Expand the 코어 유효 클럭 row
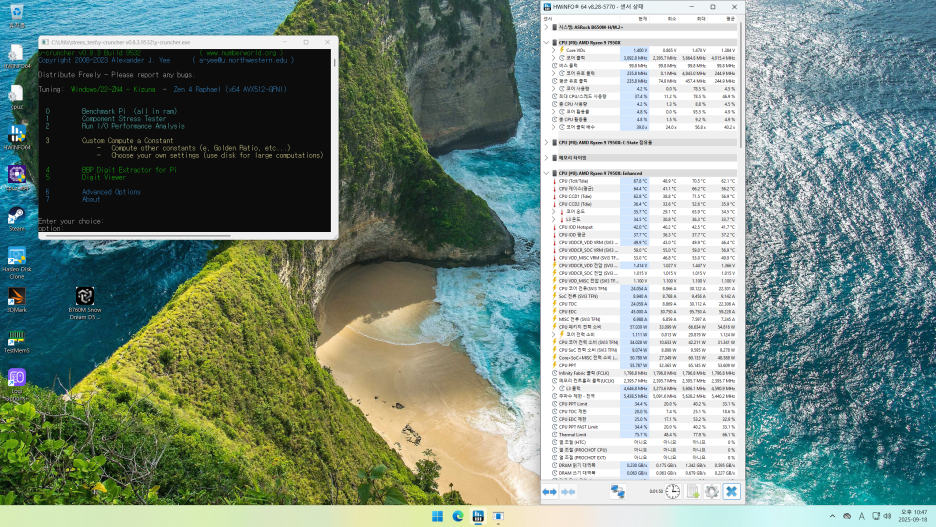The height and width of the screenshot is (527, 936). pyautogui.click(x=553, y=73)
